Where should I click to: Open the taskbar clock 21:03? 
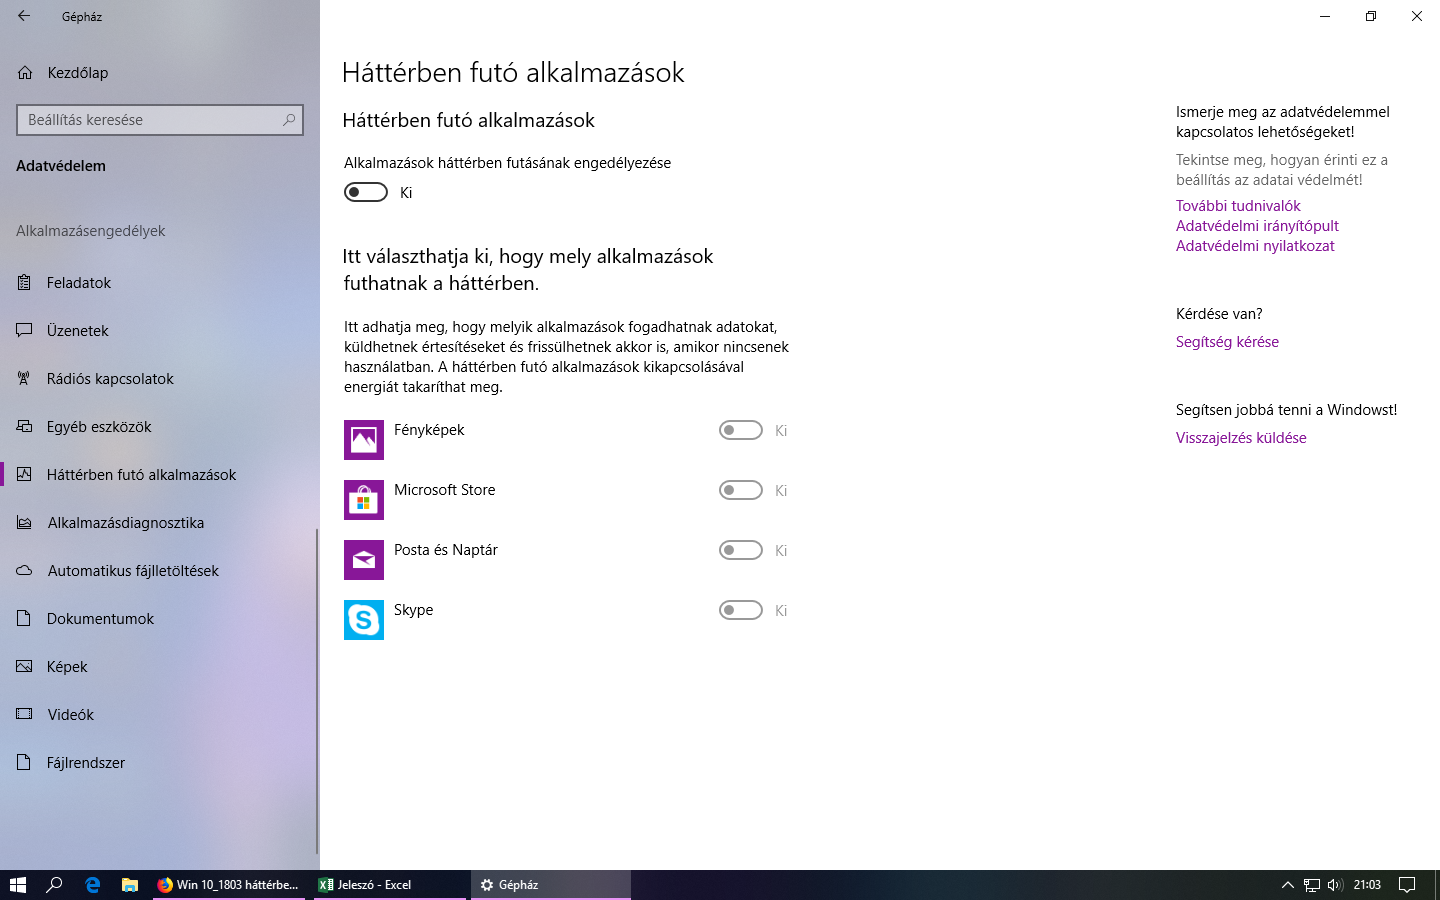1367,885
